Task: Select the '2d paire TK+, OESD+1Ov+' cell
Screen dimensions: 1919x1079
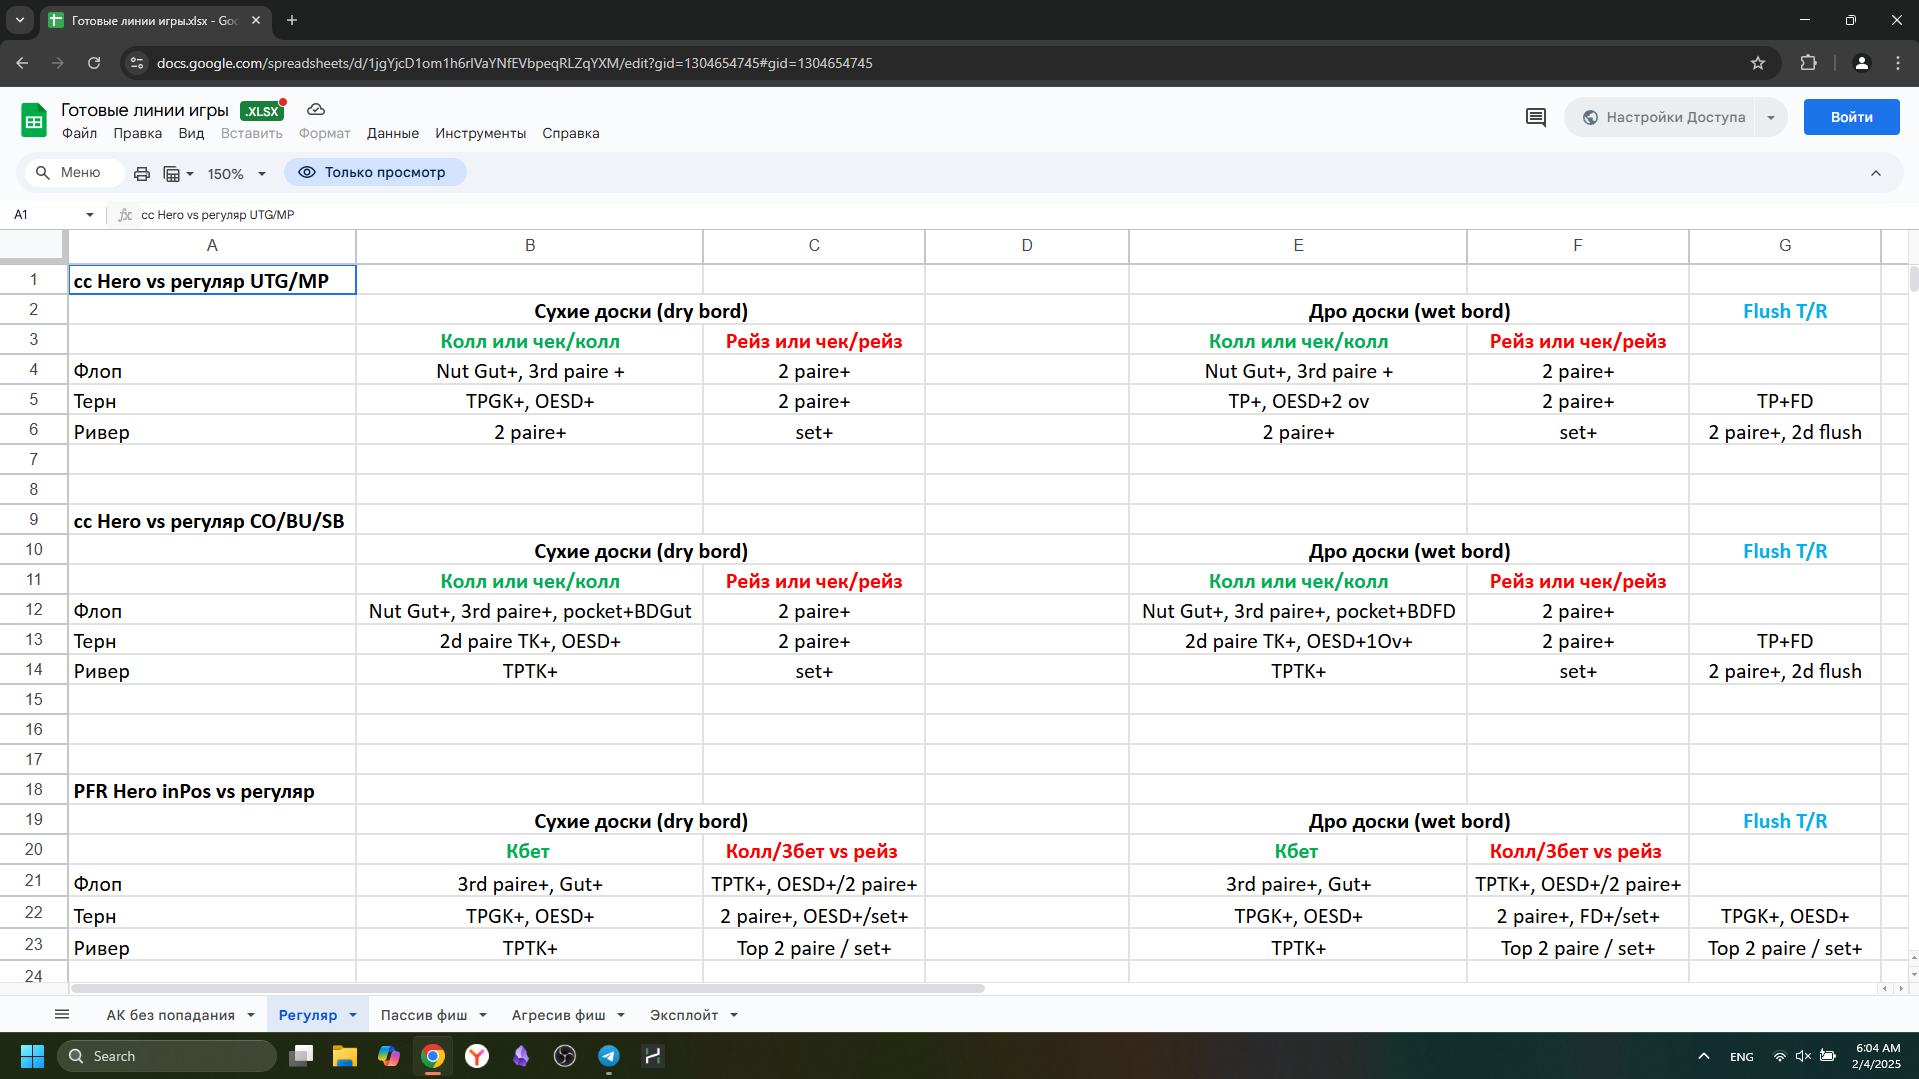Action: pyautogui.click(x=1298, y=641)
